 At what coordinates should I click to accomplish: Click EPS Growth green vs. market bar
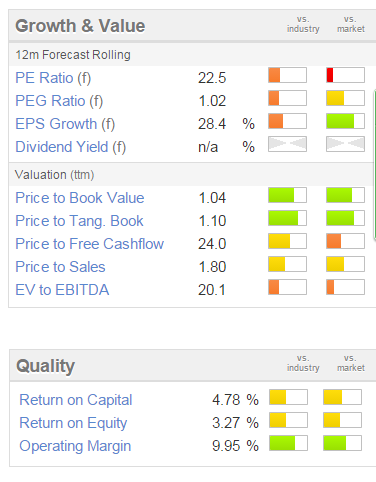tap(345, 121)
